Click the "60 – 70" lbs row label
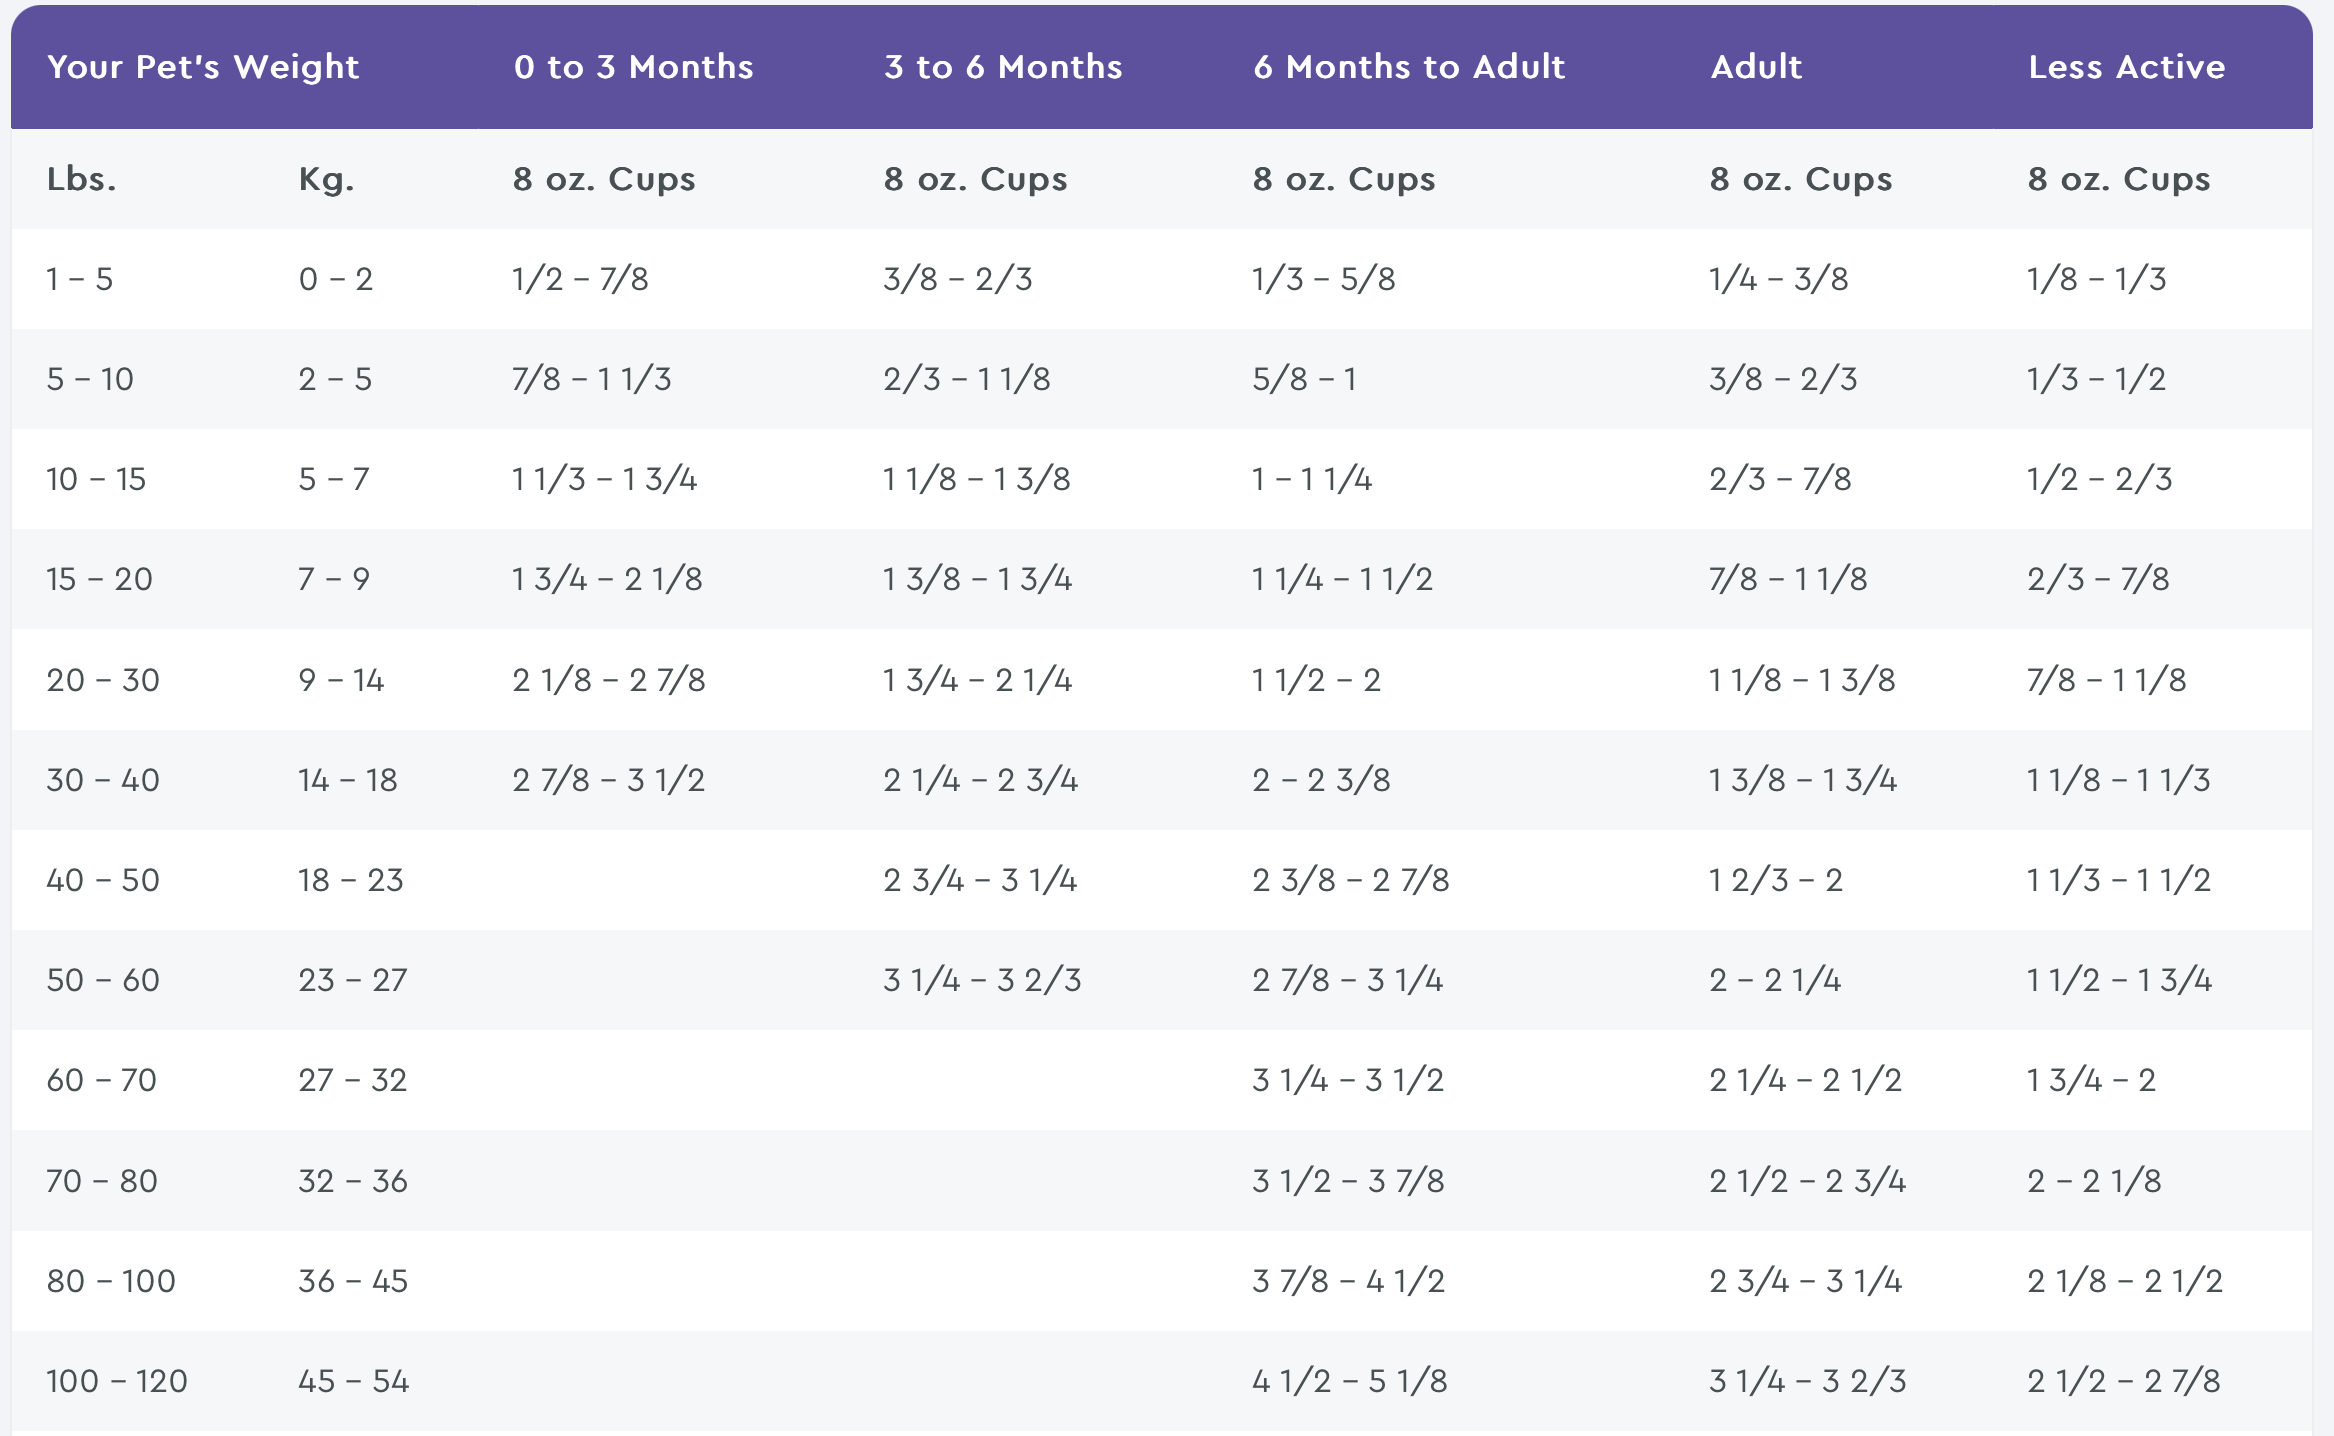Image resolution: width=2334 pixels, height=1436 pixels. (101, 1080)
